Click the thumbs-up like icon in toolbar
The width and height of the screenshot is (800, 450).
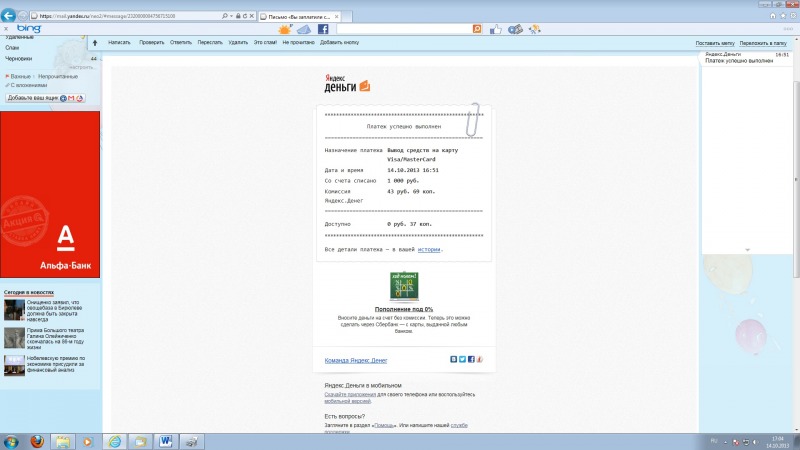pyautogui.click(x=495, y=29)
